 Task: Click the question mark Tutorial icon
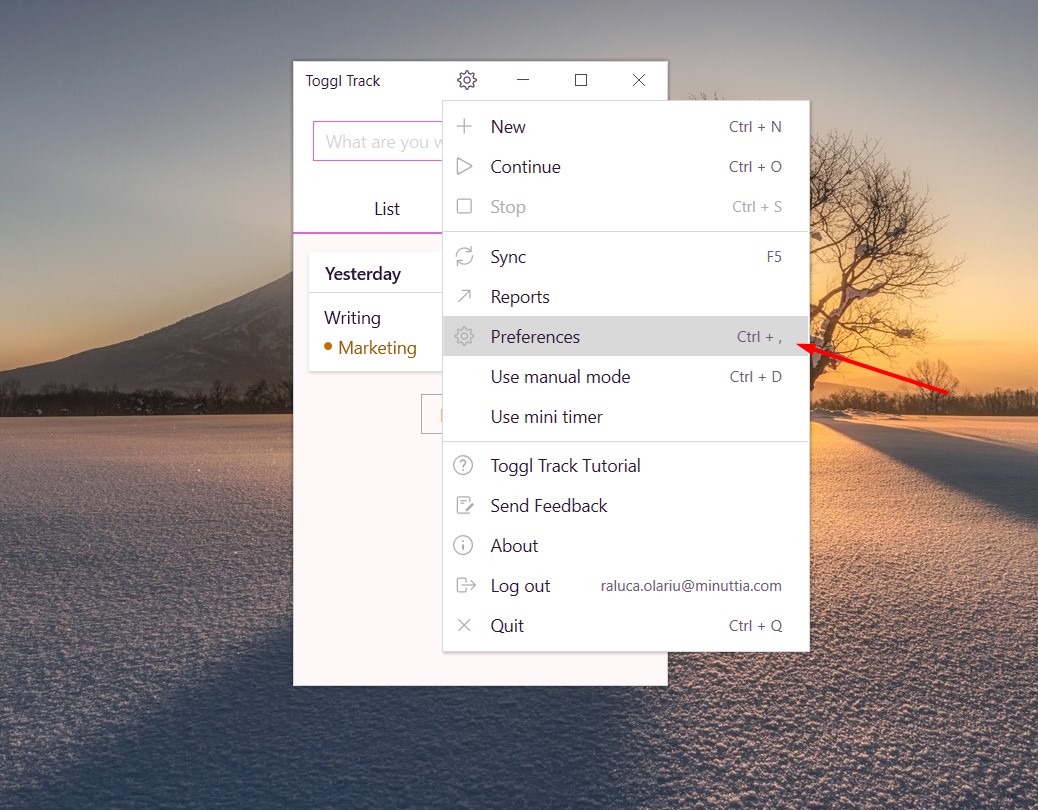click(462, 465)
